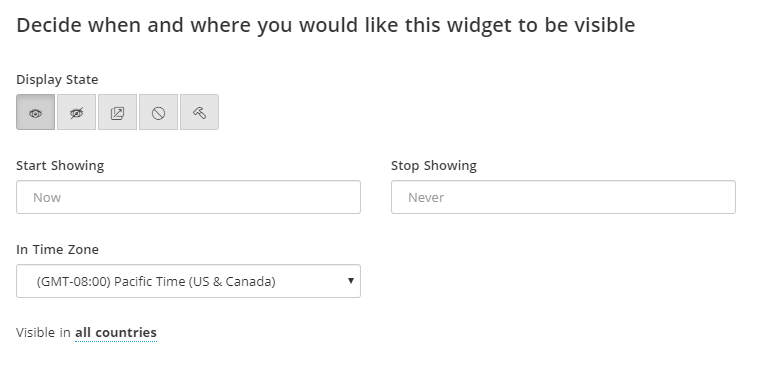Pick the disabled circle-slash display state
The image size is (757, 365).
tap(158, 112)
